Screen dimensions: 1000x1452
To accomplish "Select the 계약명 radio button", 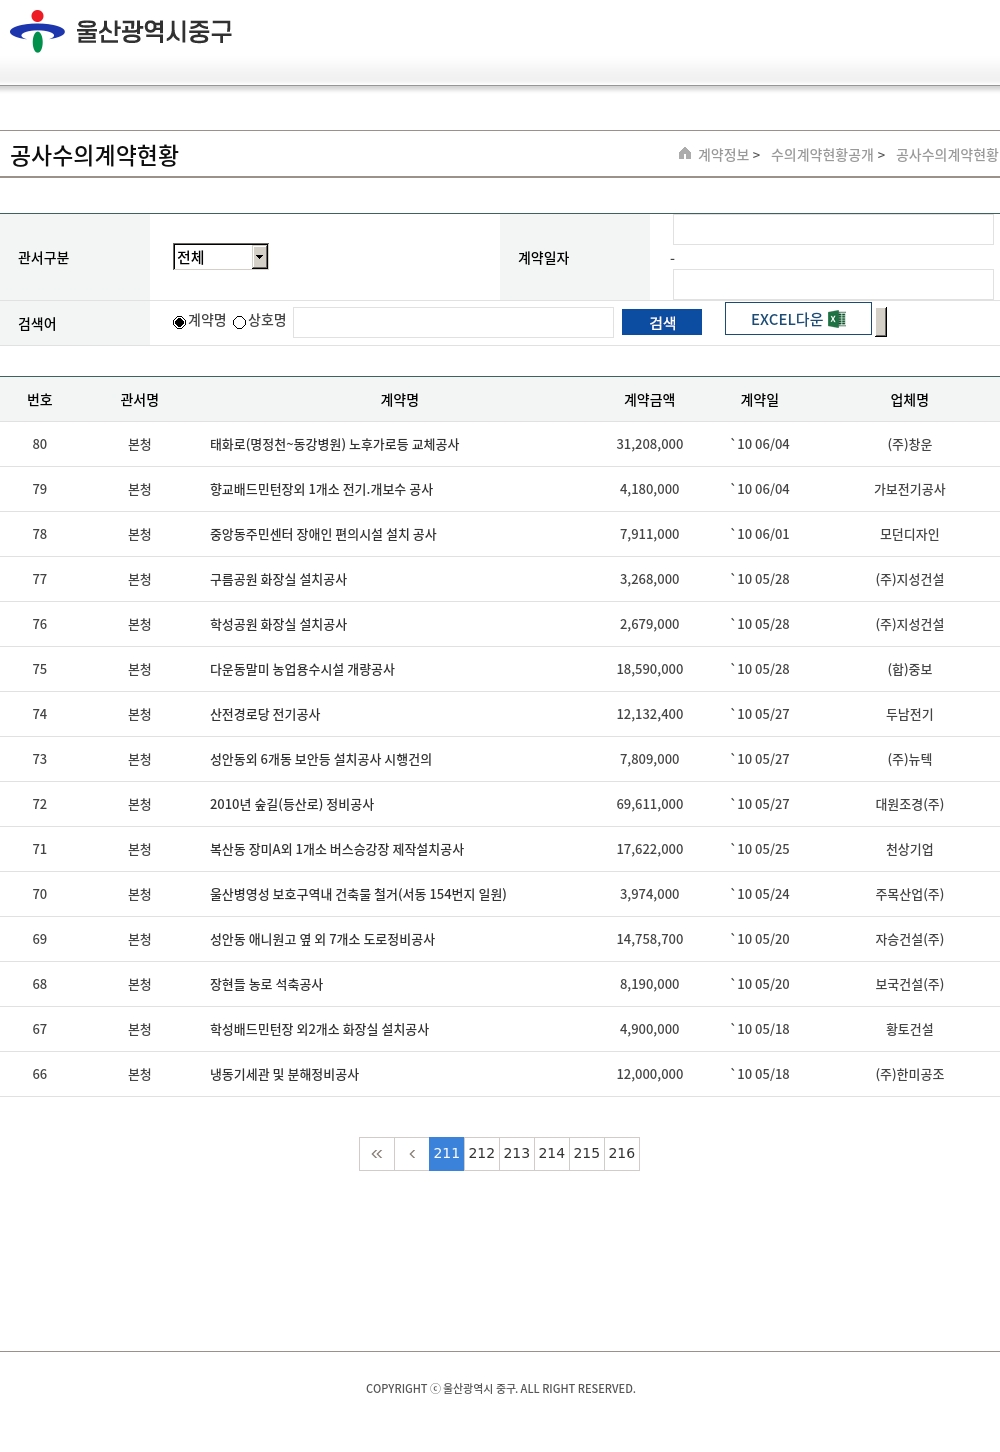I will click(x=180, y=322).
